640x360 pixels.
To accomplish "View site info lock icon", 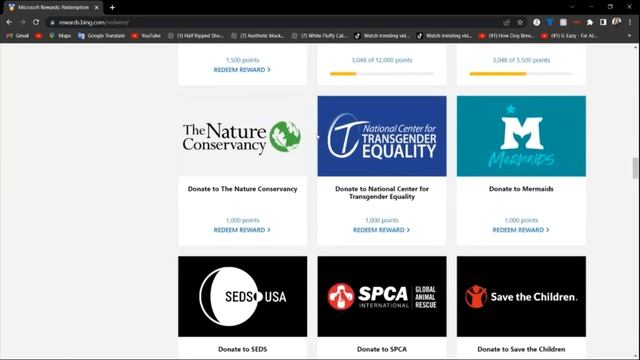I will [52, 22].
